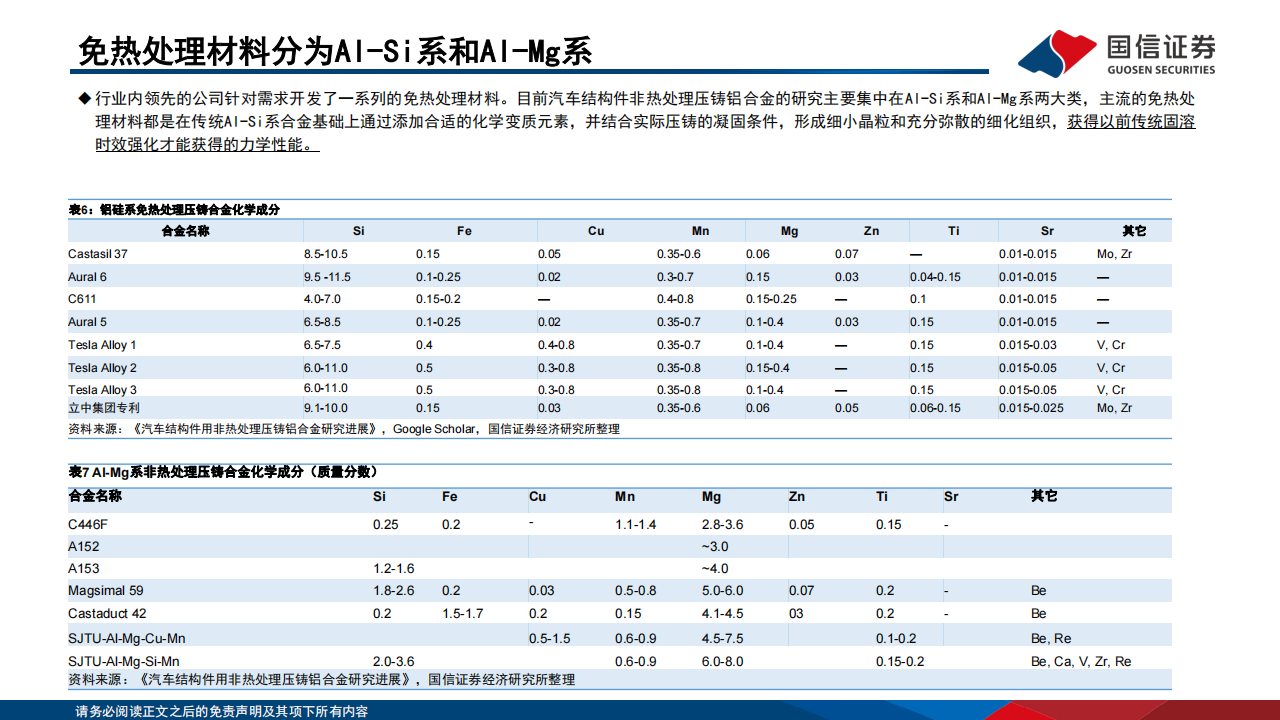Click V, Cr in the Tesla Alloy 2 row
1280x720 pixels.
point(1111,368)
